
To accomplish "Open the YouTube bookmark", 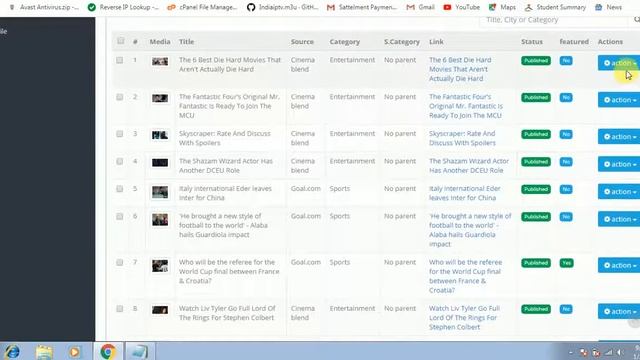I will 462,7.
